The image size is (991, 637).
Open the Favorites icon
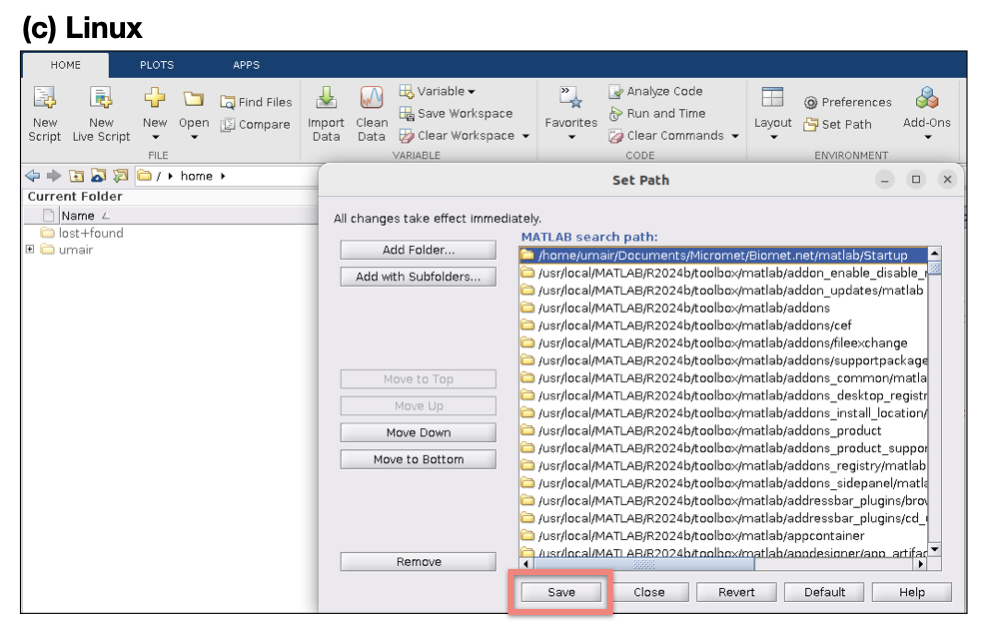coord(571,98)
